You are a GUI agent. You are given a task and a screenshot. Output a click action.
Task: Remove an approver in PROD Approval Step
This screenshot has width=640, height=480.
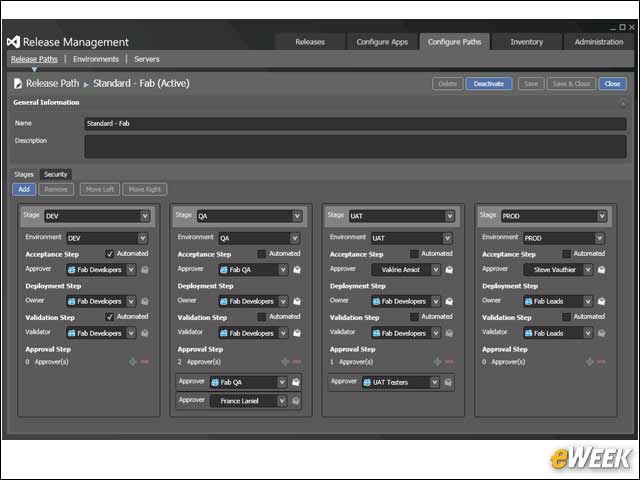[601, 362]
